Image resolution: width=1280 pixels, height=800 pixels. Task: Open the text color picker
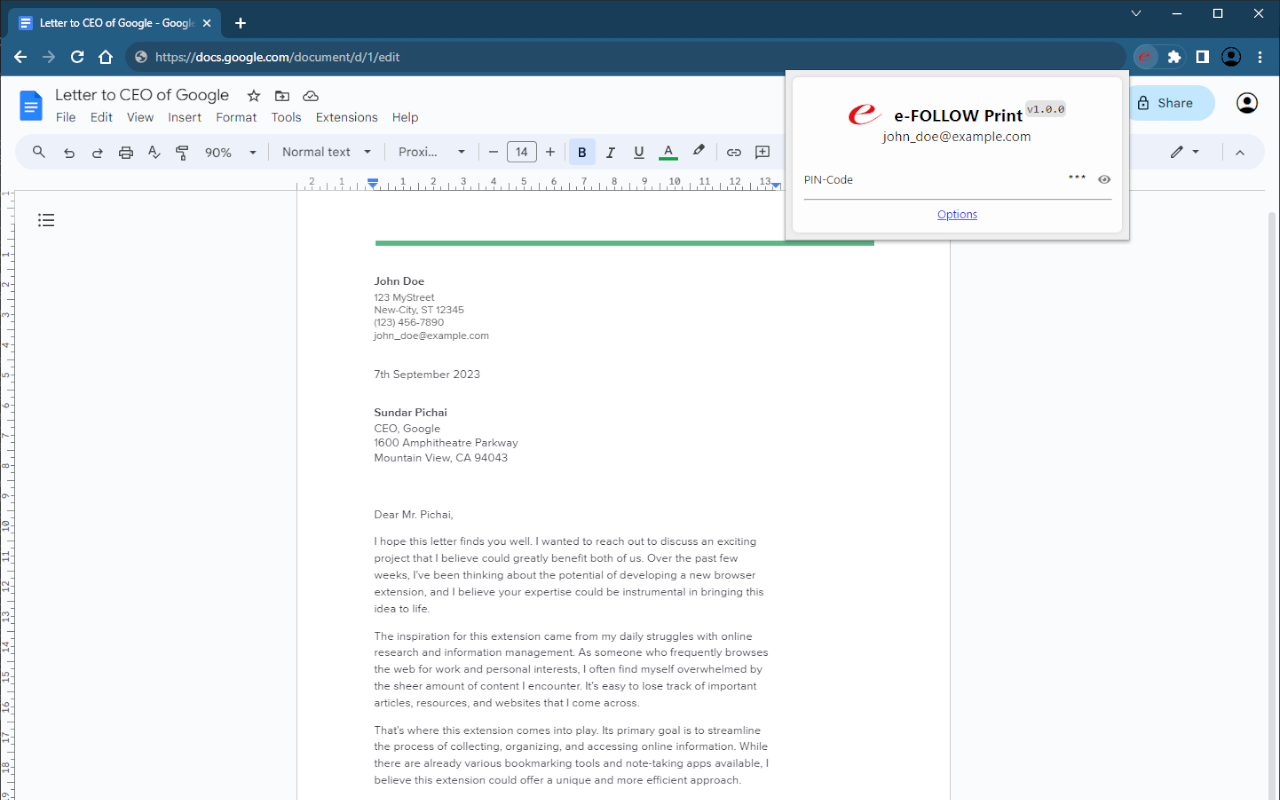[669, 152]
